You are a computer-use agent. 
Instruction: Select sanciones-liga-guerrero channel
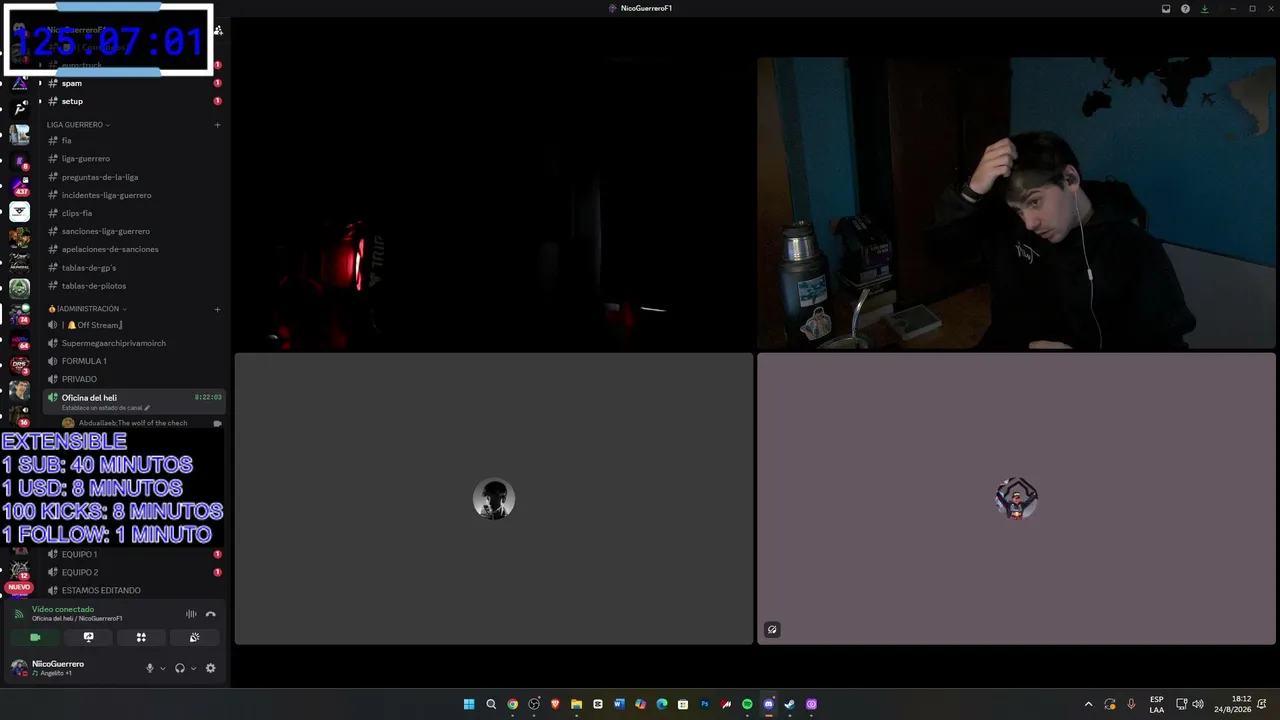[x=132, y=231]
